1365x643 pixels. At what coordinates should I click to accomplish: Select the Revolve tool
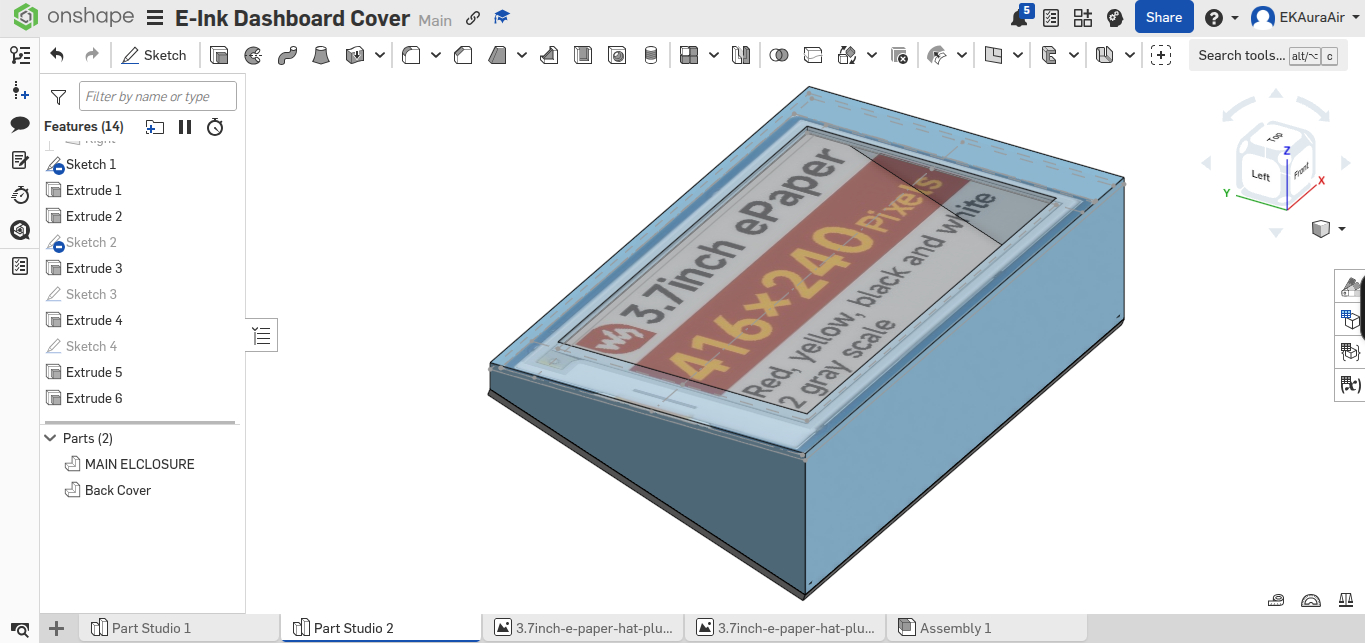click(x=253, y=55)
